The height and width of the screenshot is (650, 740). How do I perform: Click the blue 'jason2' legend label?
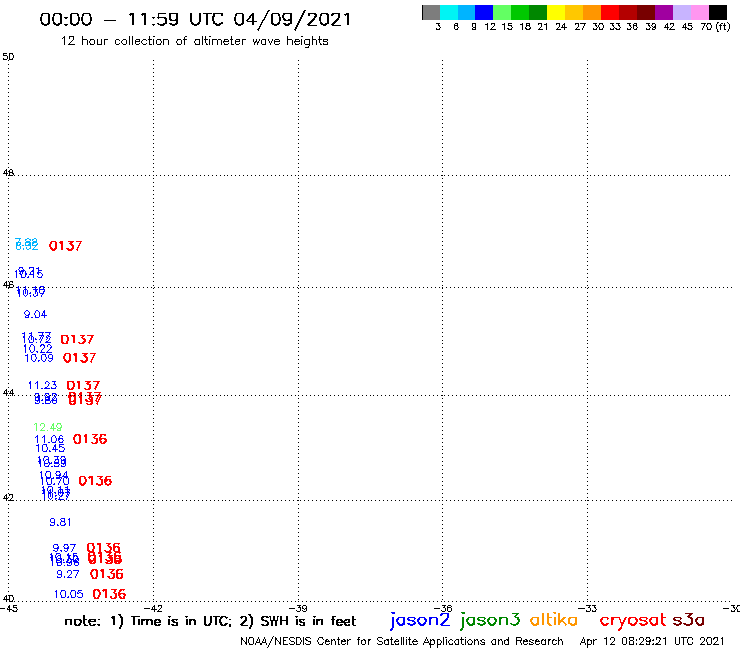(x=420, y=620)
